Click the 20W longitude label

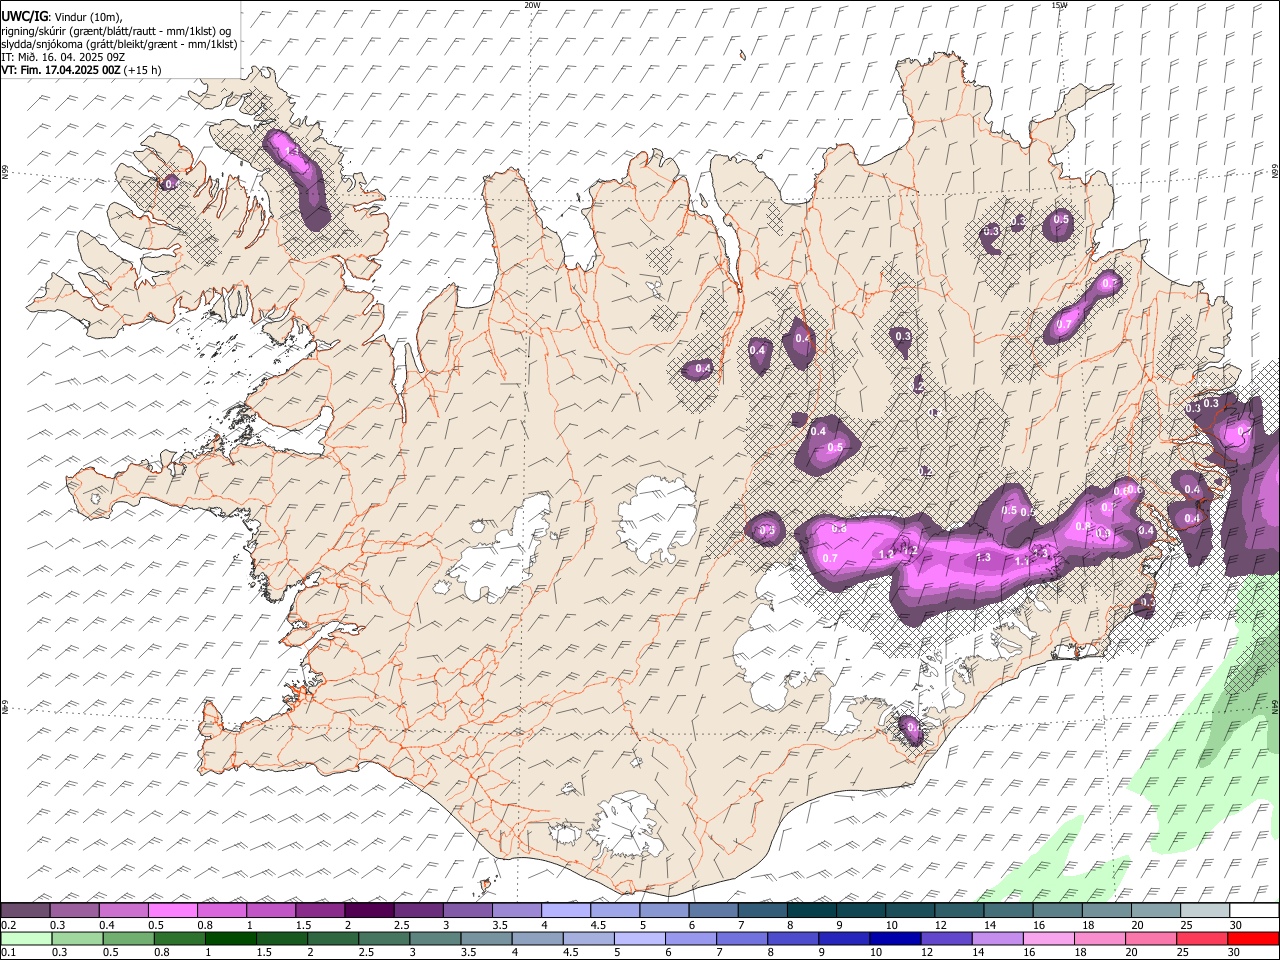(x=532, y=5)
